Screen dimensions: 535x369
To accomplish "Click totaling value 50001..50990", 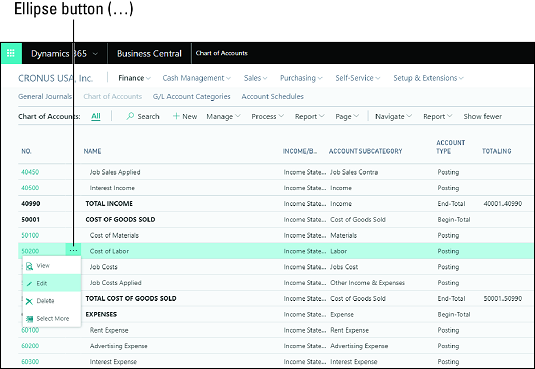I will pos(503,298).
